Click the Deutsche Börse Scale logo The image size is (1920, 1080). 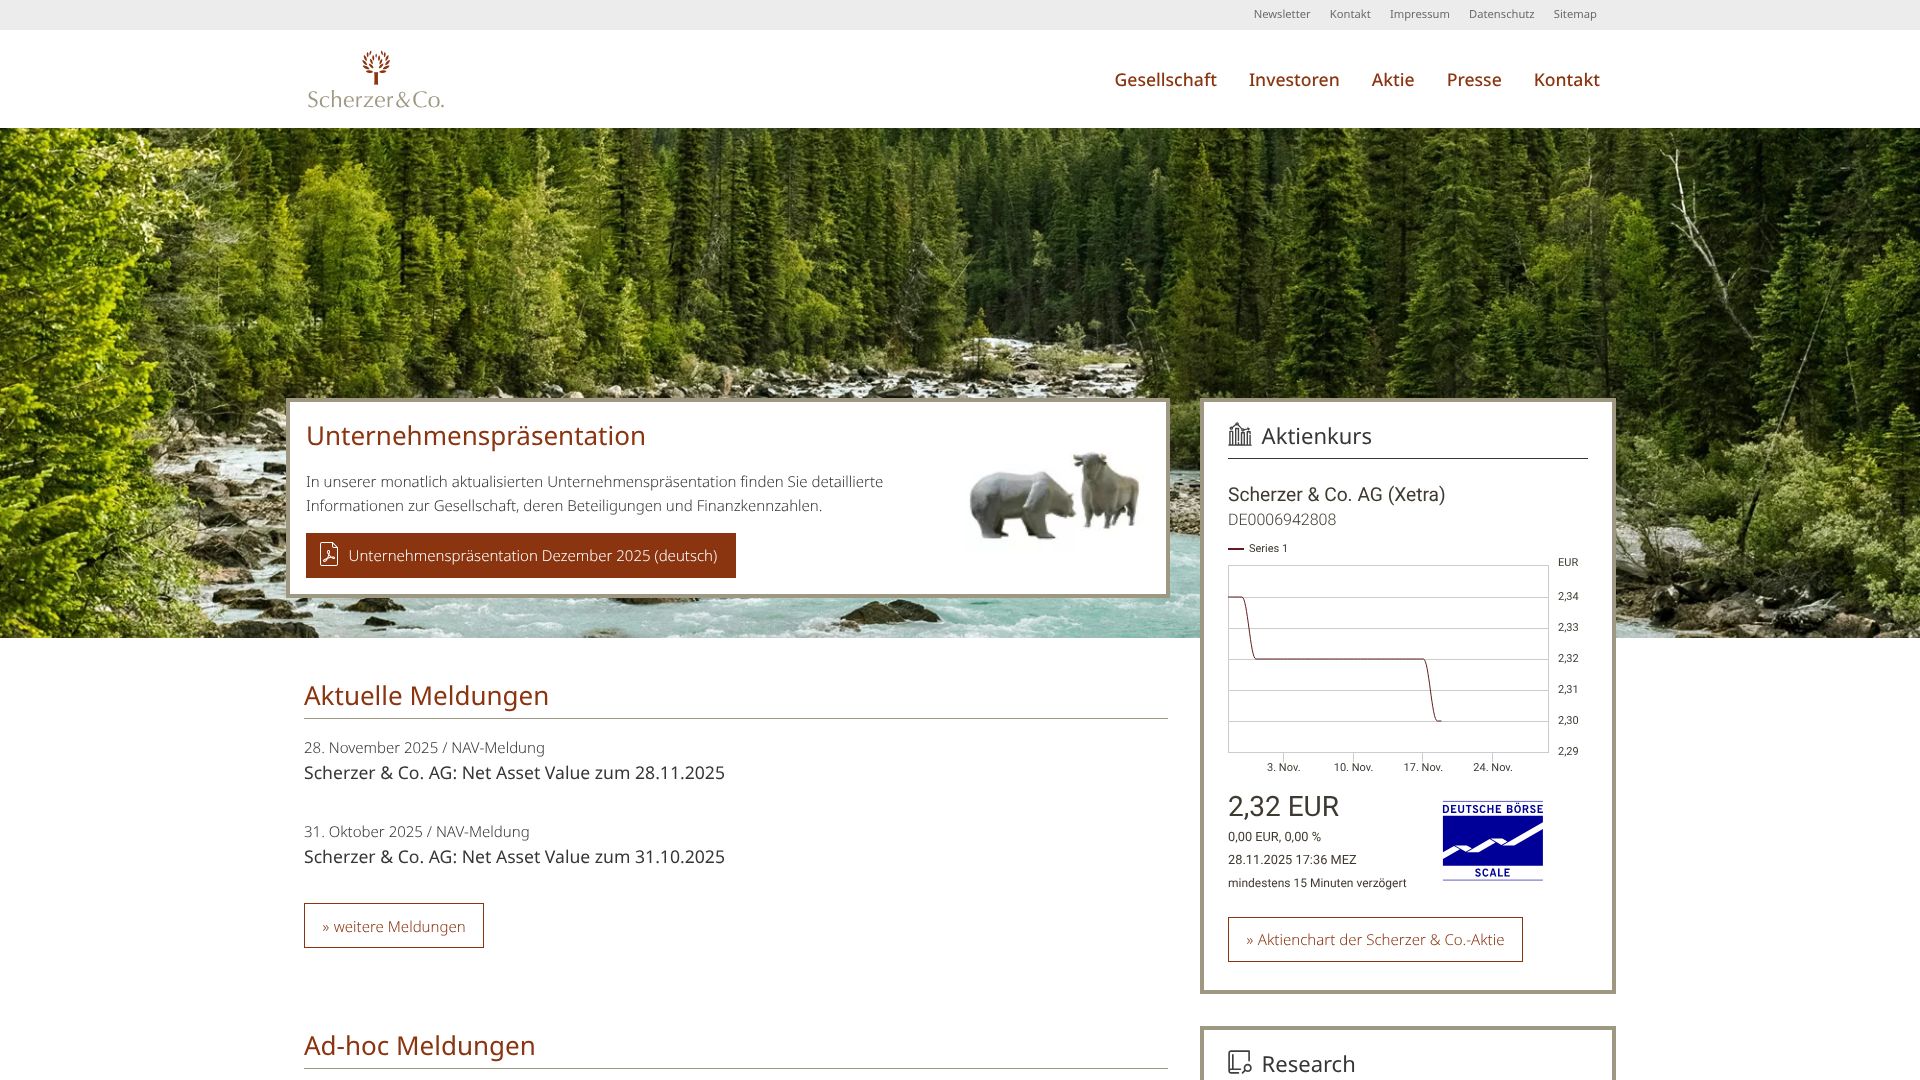(x=1492, y=840)
